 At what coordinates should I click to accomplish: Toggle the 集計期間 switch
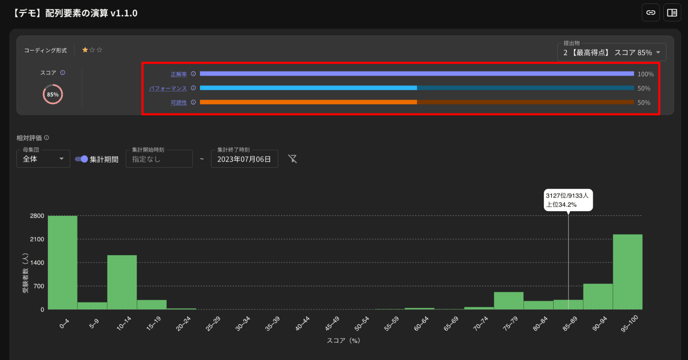(81, 159)
